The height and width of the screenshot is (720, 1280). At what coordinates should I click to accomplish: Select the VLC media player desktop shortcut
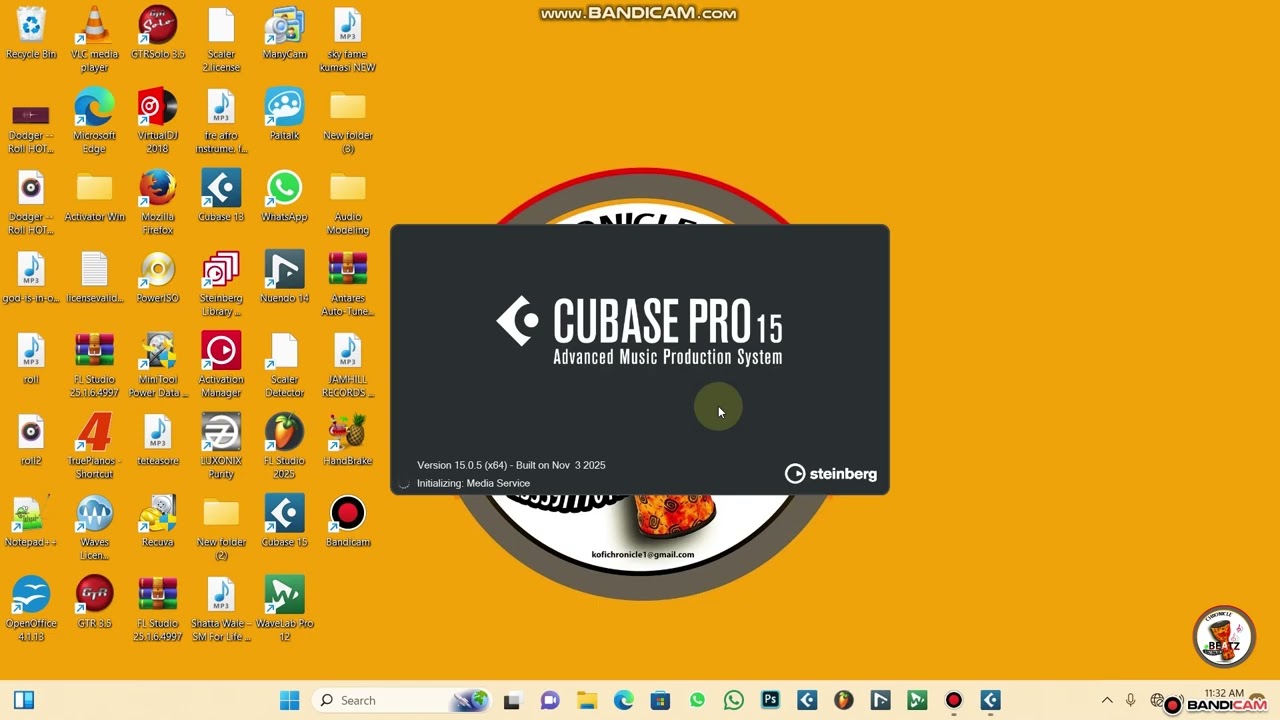(x=94, y=40)
